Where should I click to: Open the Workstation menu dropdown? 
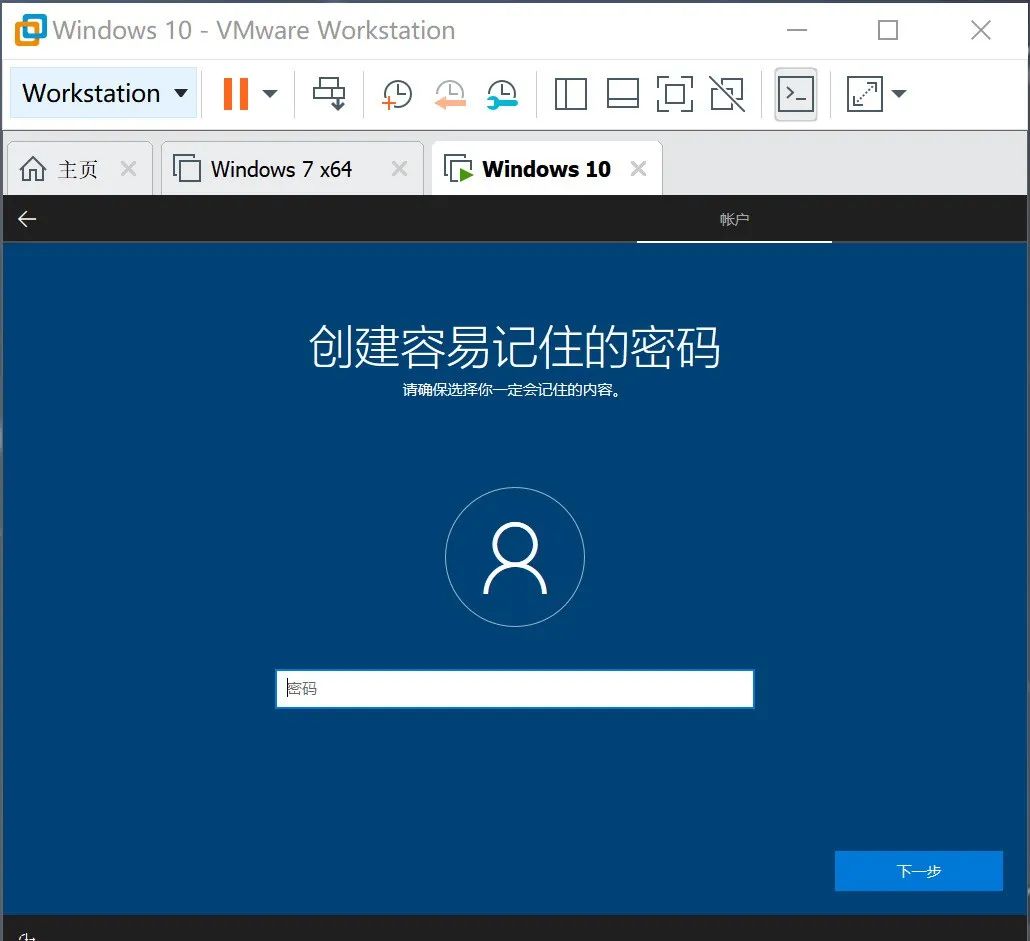pos(103,92)
